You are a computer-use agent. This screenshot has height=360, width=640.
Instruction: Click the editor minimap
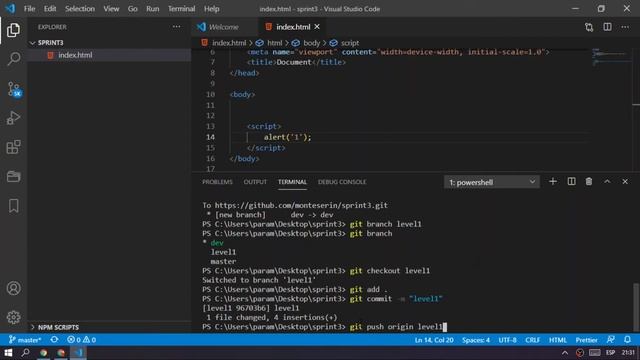click(x=611, y=57)
